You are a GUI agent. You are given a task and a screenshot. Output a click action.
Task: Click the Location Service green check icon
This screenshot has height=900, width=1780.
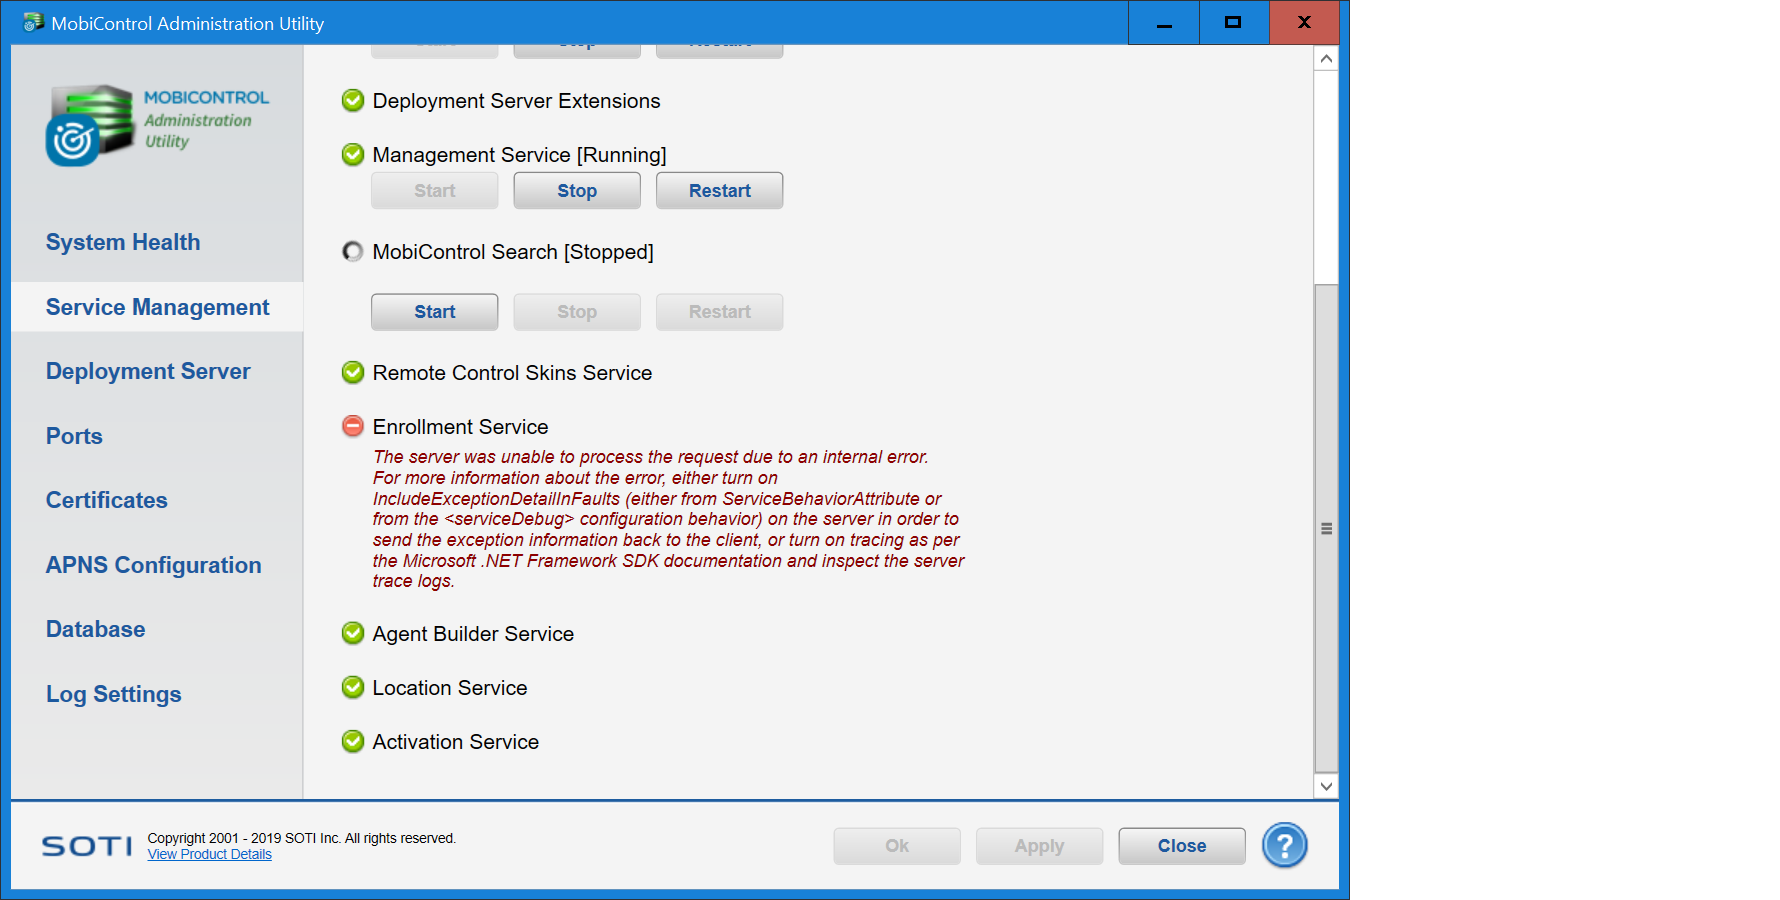(353, 688)
